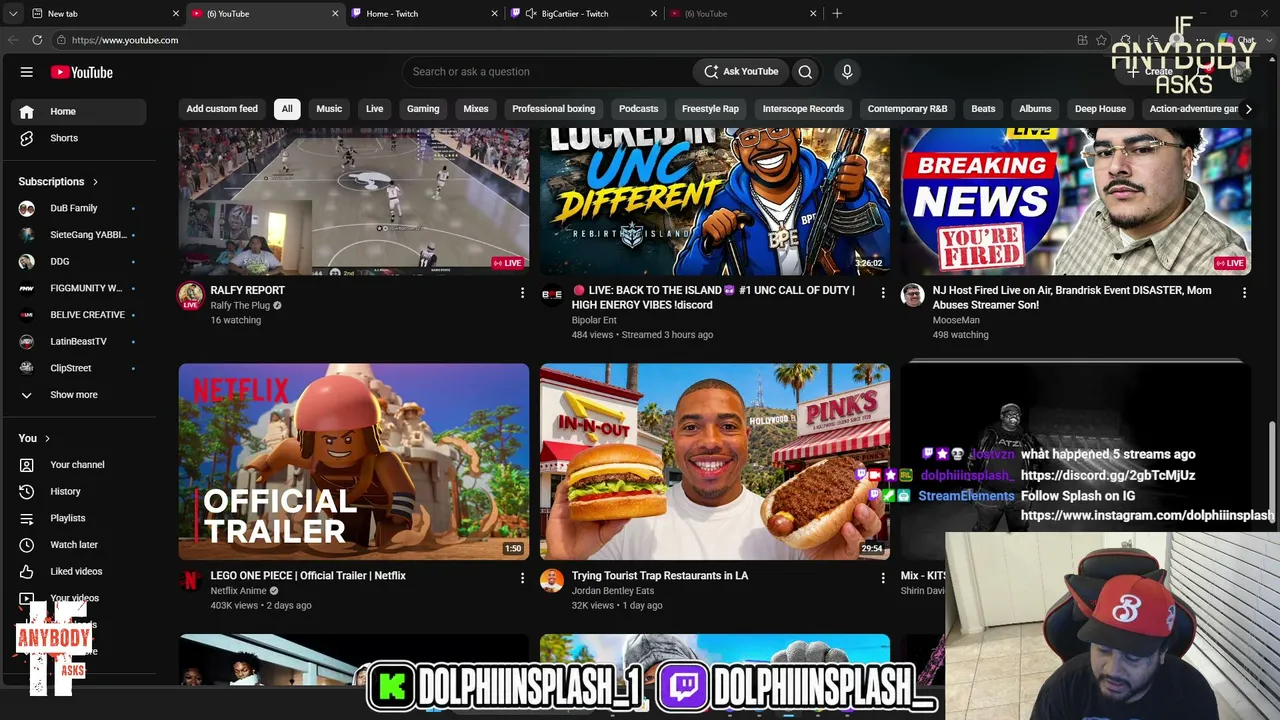Open LatinBeastTV subscription channel
Viewport: 1280px width, 720px height.
[x=78, y=341]
